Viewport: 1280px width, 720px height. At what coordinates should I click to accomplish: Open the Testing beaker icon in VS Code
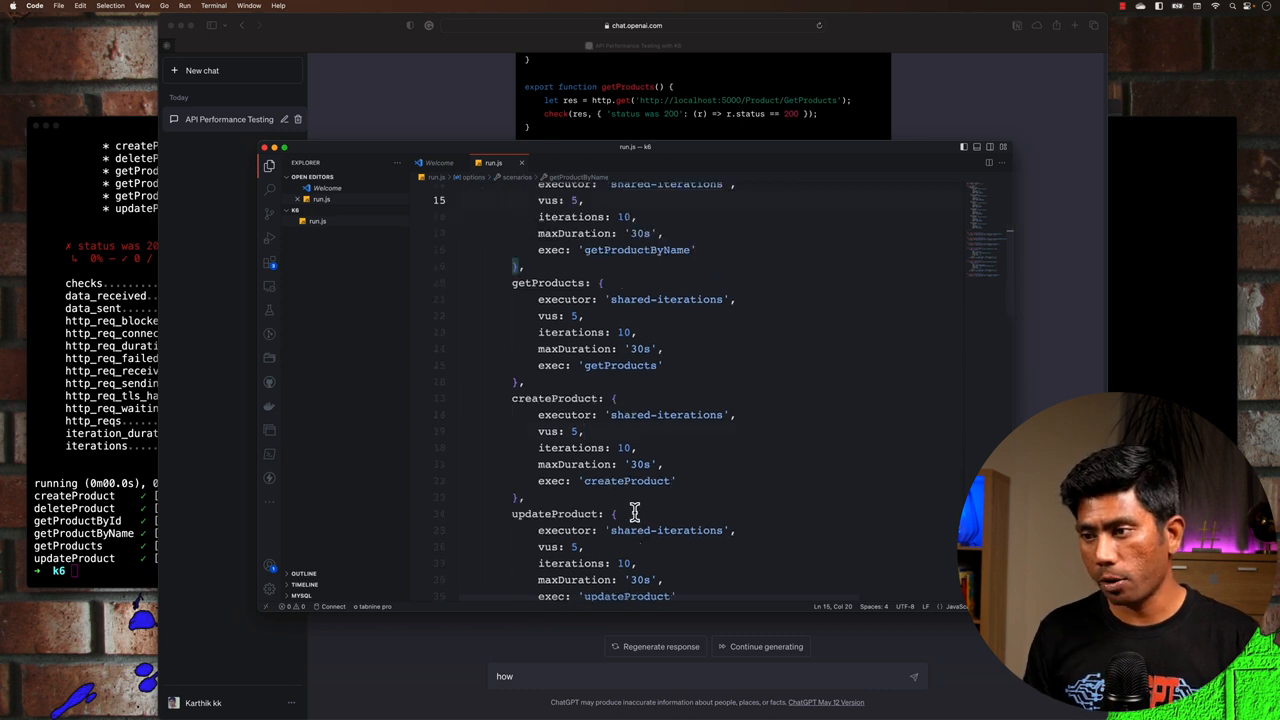click(269, 310)
